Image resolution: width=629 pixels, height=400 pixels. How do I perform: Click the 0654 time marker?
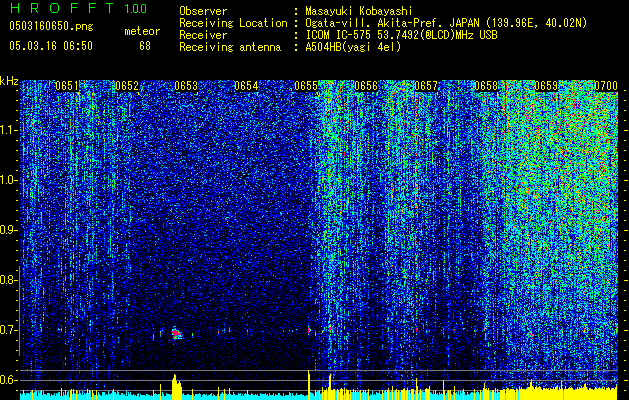246,86
